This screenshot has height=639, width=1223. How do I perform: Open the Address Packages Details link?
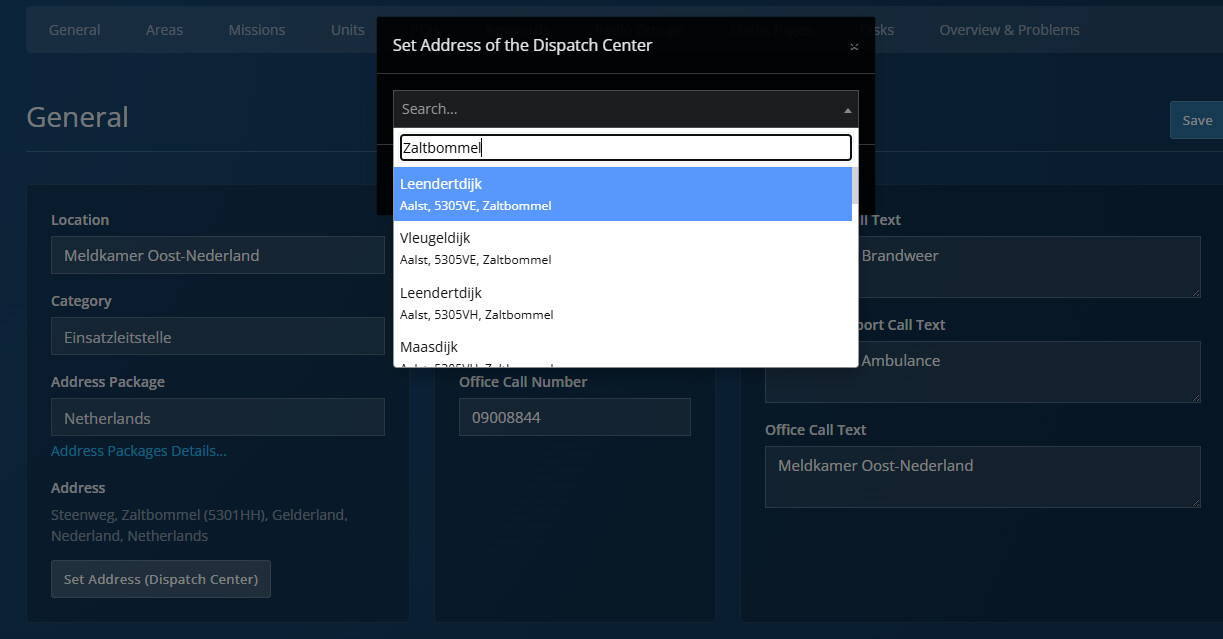click(139, 451)
